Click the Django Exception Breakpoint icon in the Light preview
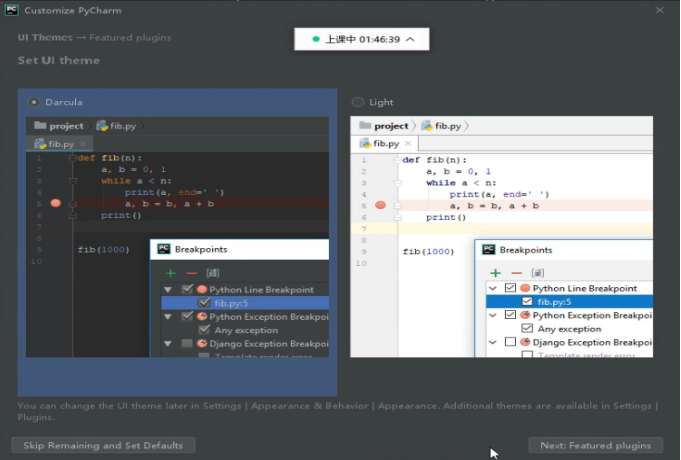Screen dimensions: 681x460 click(525, 342)
